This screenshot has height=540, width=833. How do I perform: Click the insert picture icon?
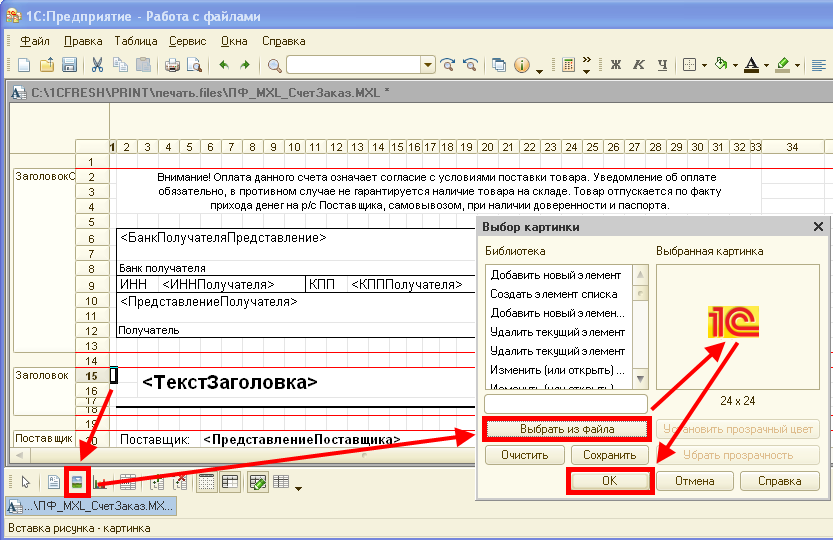tap(77, 482)
